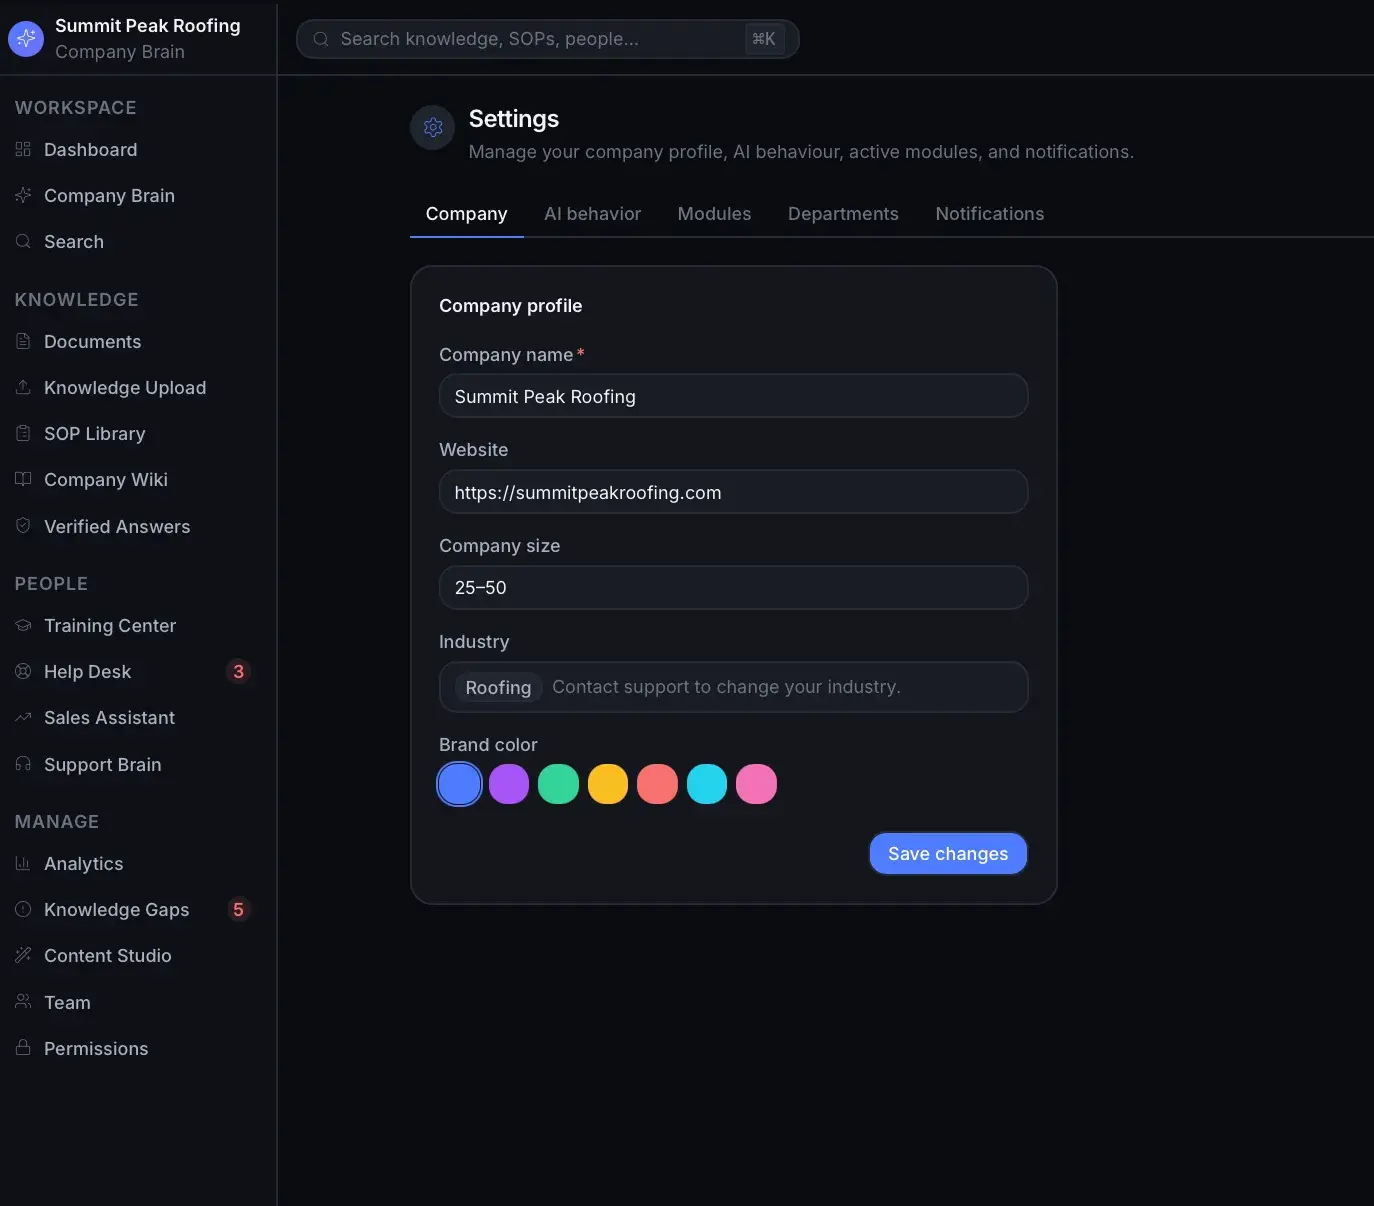Click the Dashboard grid icon
Image resolution: width=1374 pixels, height=1206 pixels.
pos(23,149)
